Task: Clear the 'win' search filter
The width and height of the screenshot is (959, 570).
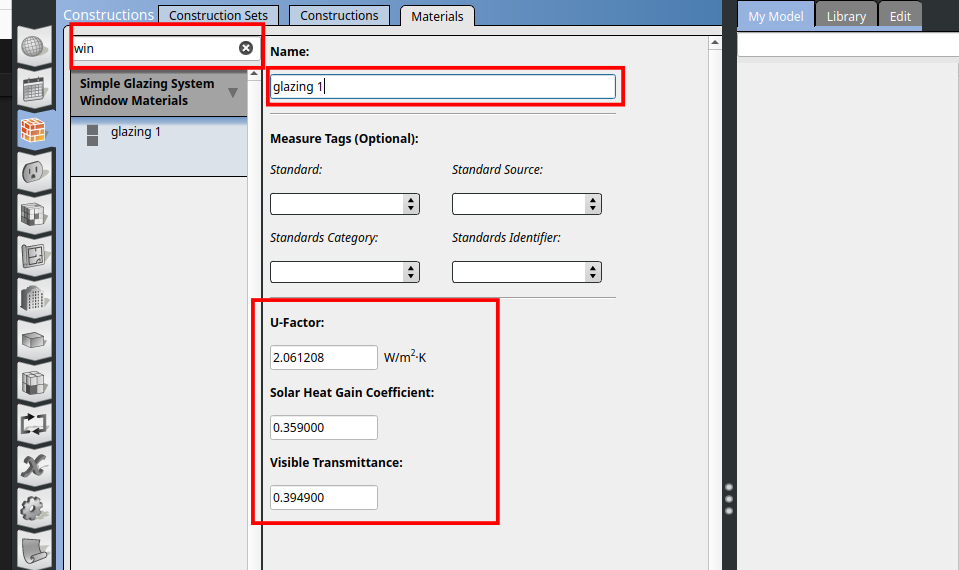Action: 246,48
